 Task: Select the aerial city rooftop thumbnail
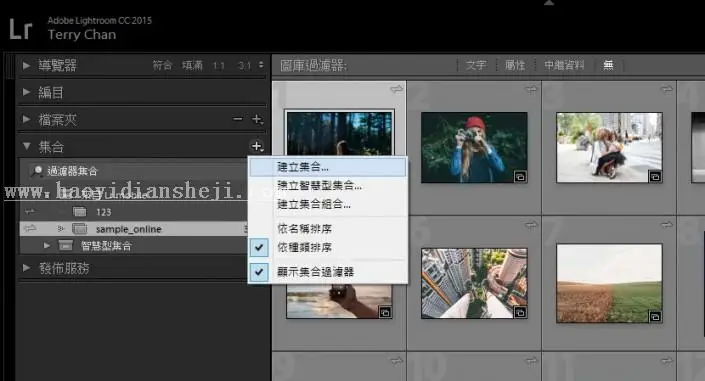(474, 283)
